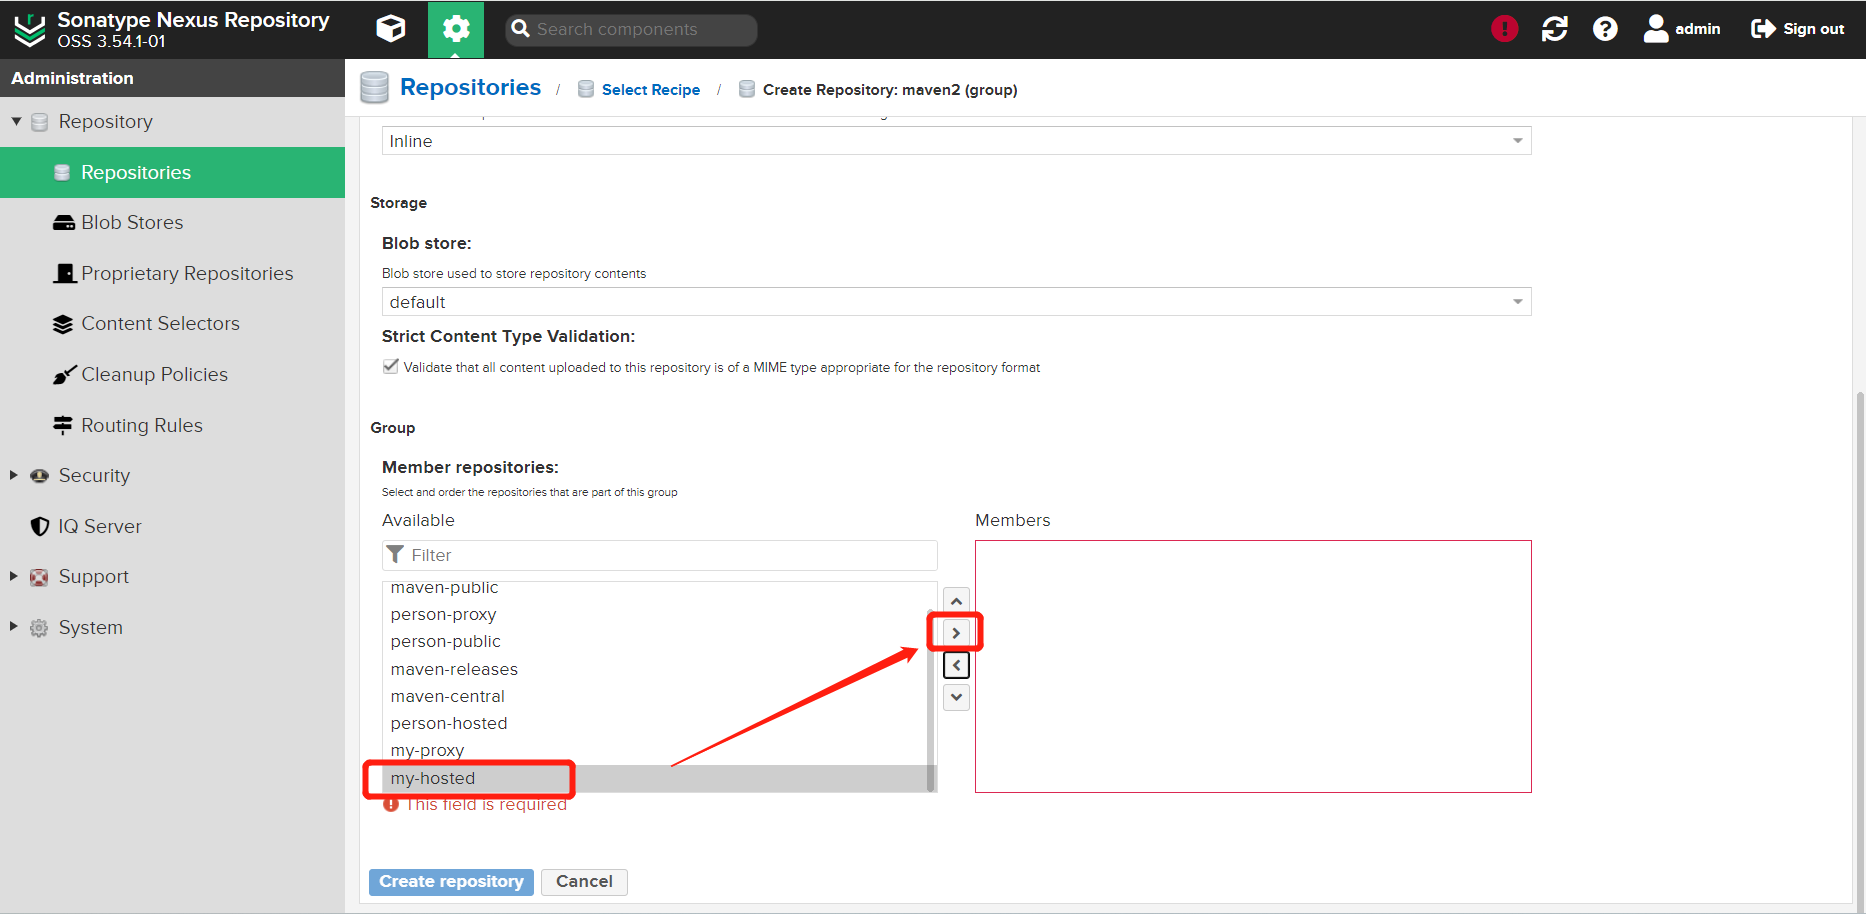Open the Help question mark icon
This screenshot has height=914, width=1866.
(1605, 29)
